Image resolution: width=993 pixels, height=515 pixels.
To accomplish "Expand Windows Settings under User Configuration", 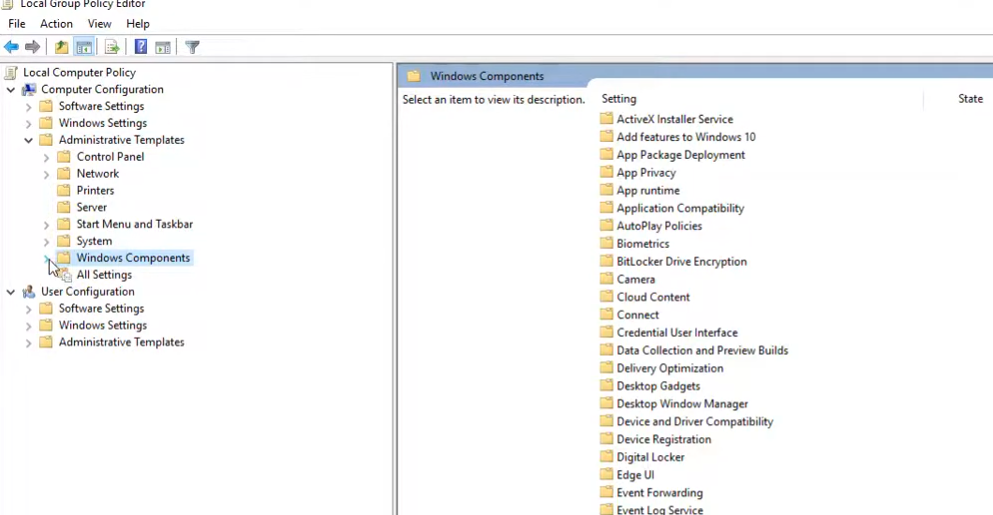I will point(28,326).
